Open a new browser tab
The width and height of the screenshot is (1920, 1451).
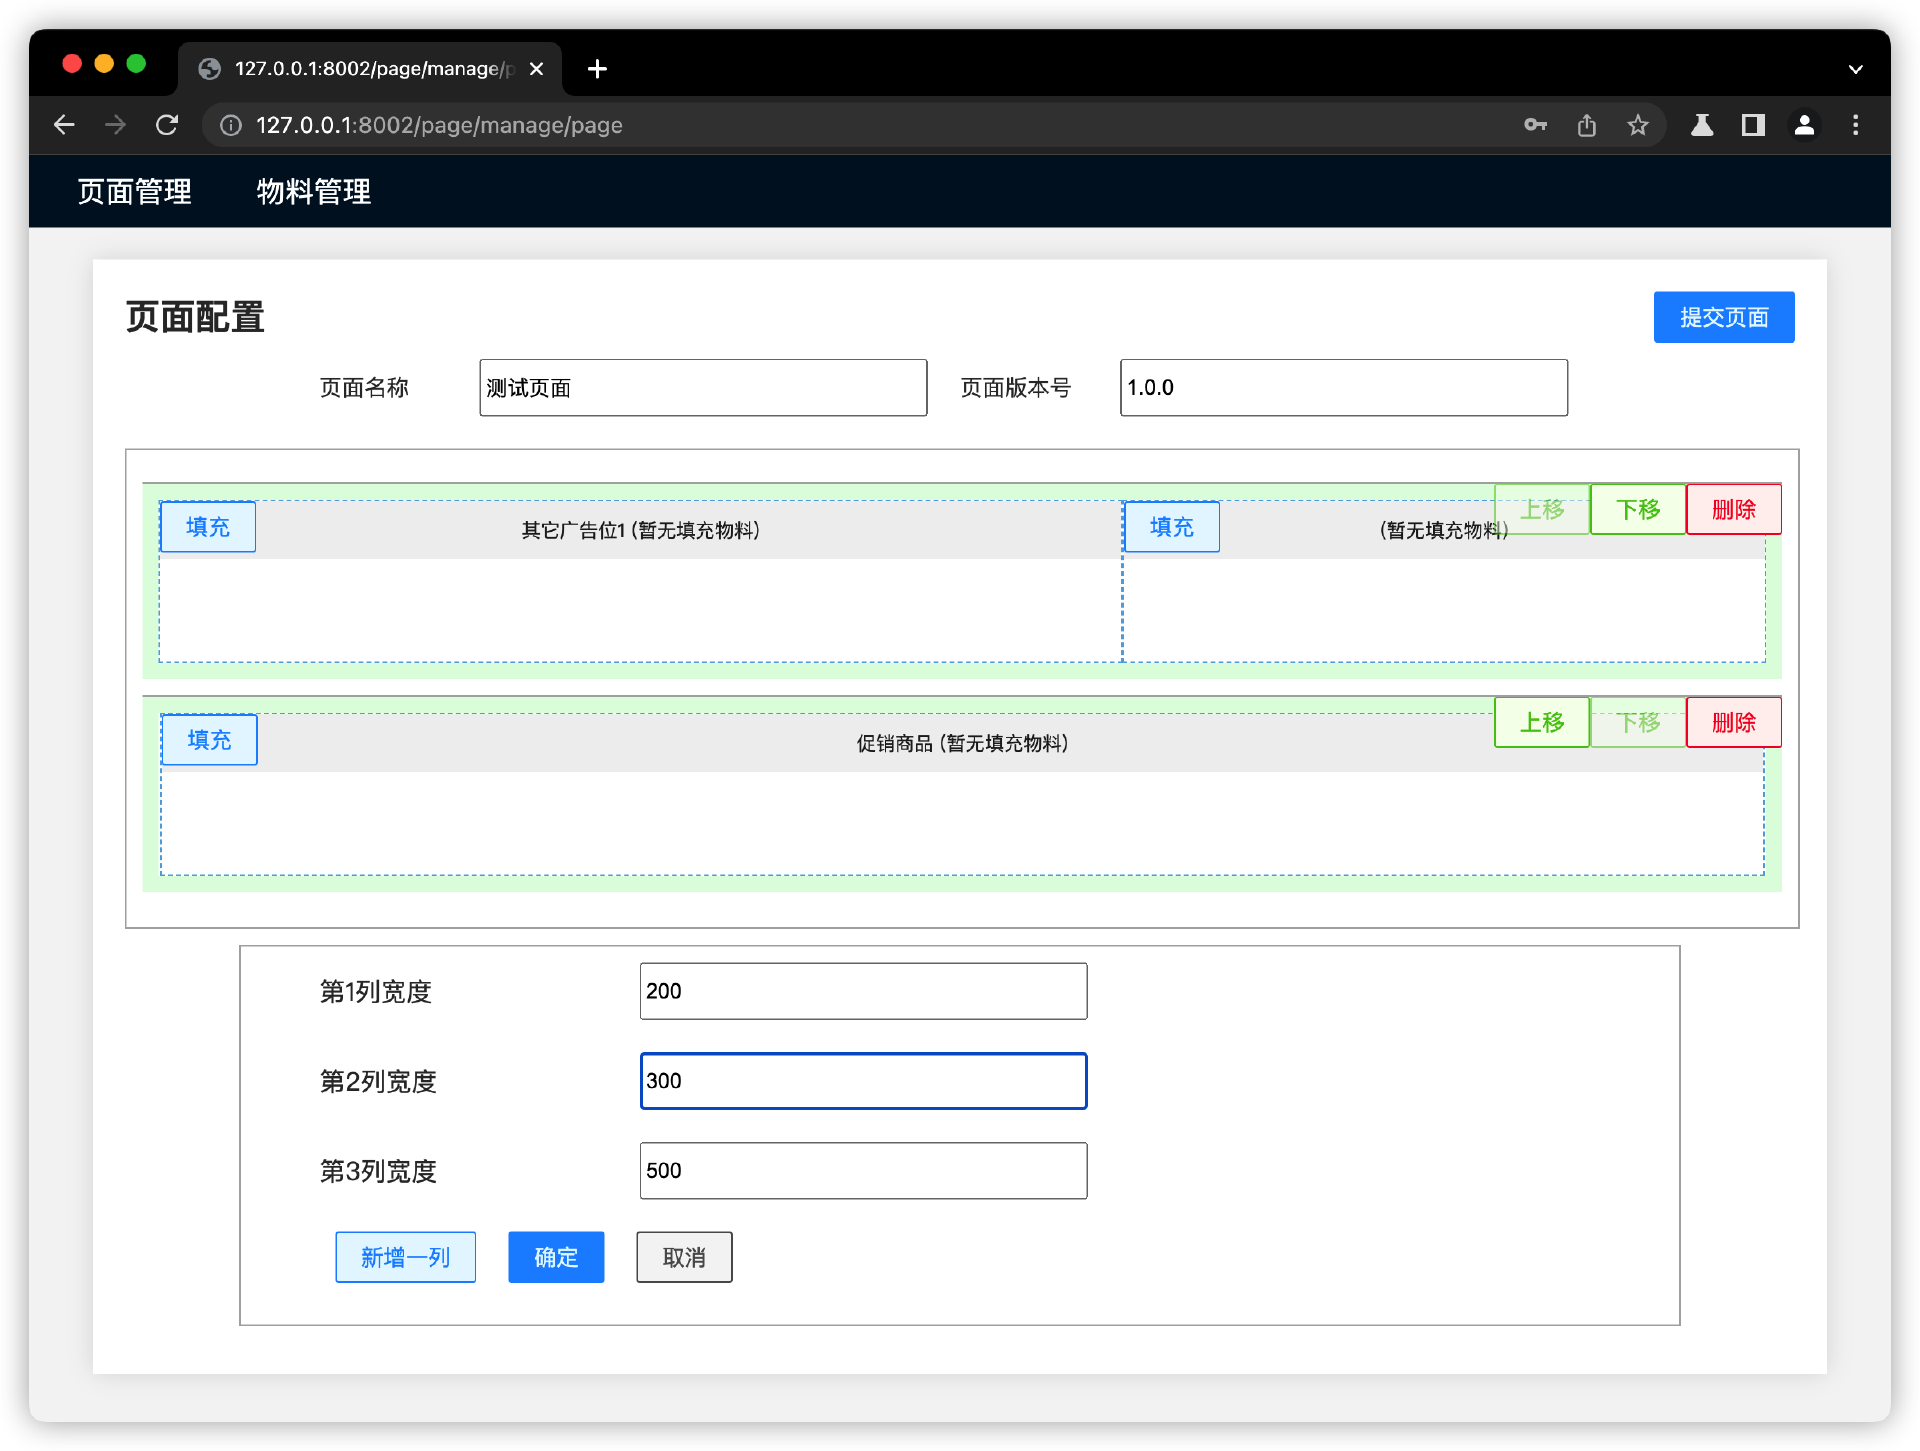[x=597, y=69]
